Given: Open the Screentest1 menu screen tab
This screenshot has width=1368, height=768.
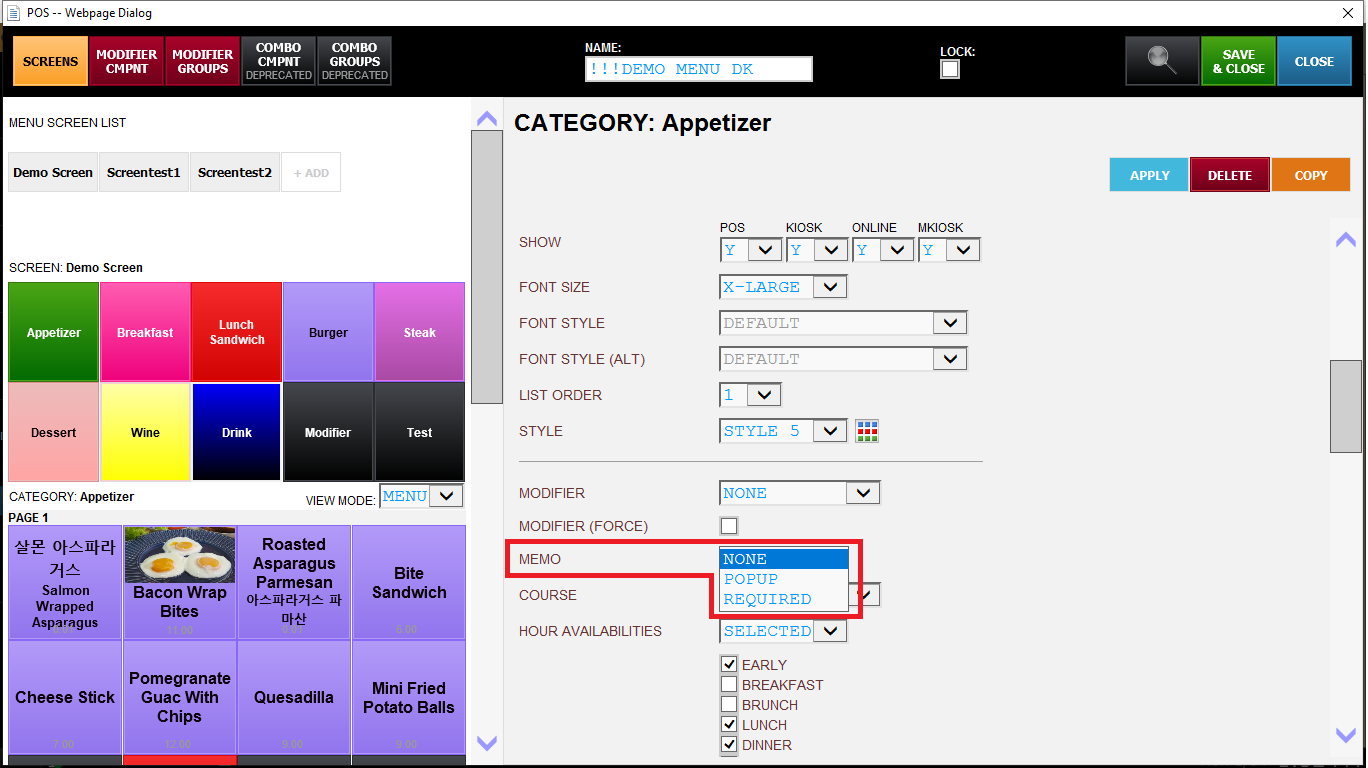Looking at the screenshot, I should 144,172.
